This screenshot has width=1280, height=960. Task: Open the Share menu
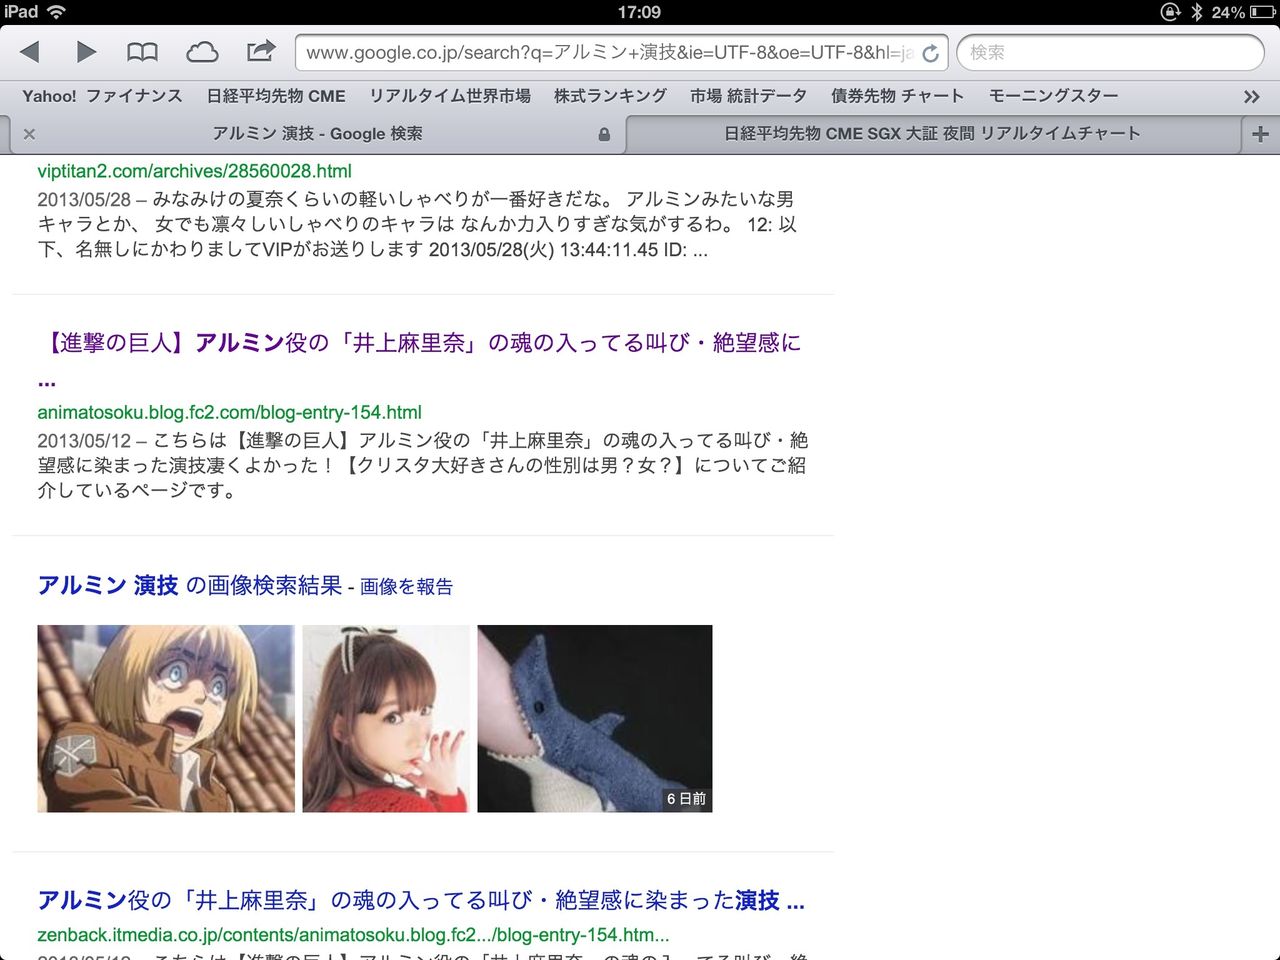[260, 52]
